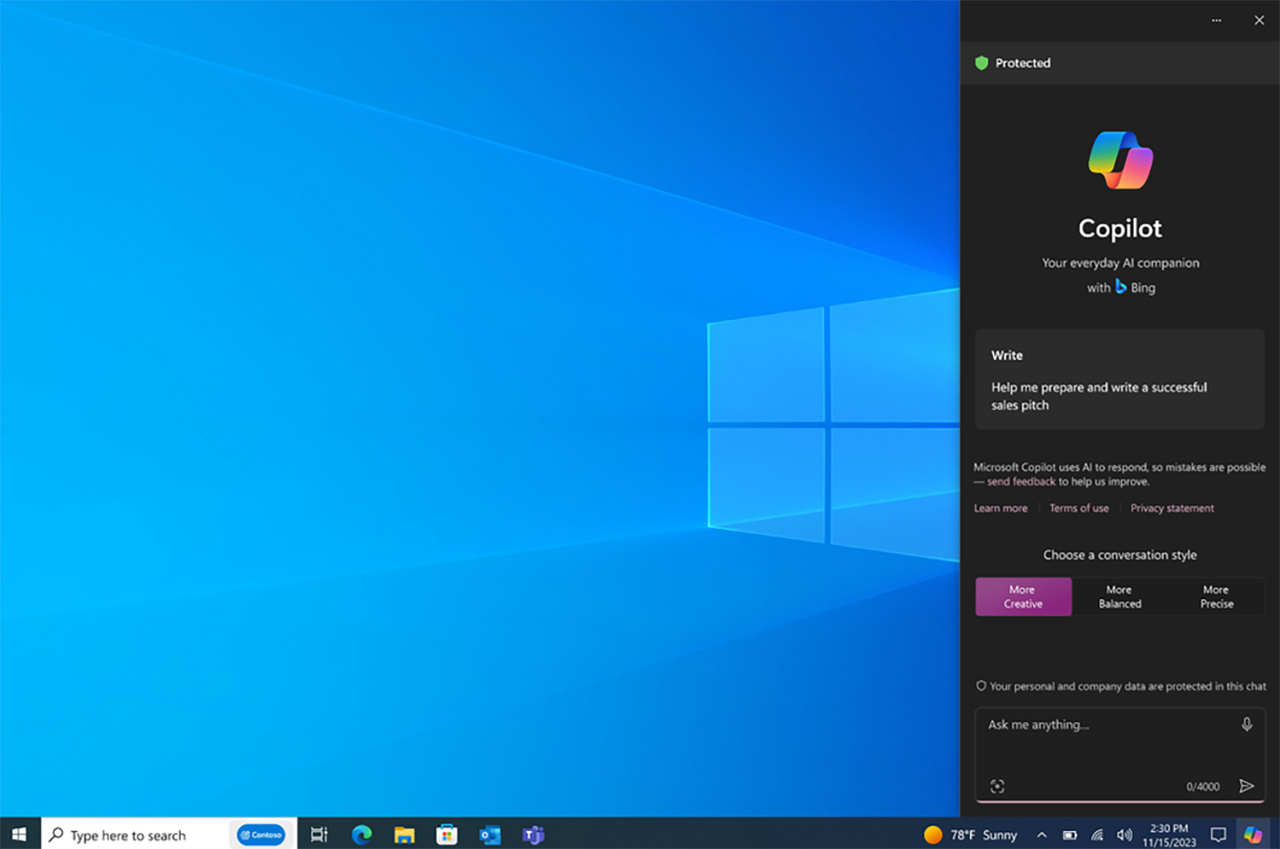Enable the More Precise conversation style
Viewport: 1280px width, 849px height.
[x=1216, y=596]
